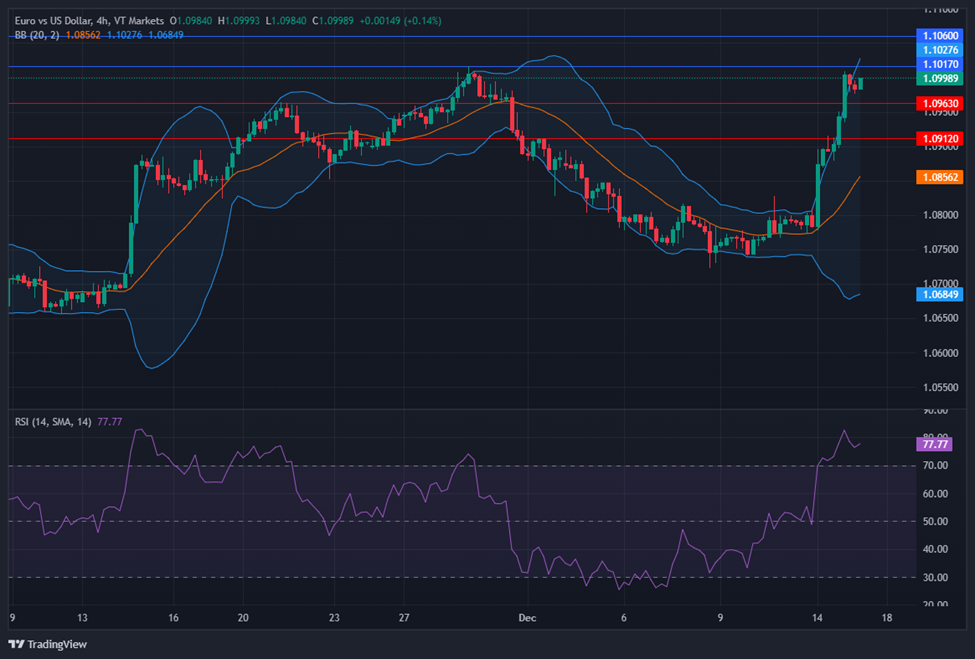Click the 27 date label on time axis

402,618
